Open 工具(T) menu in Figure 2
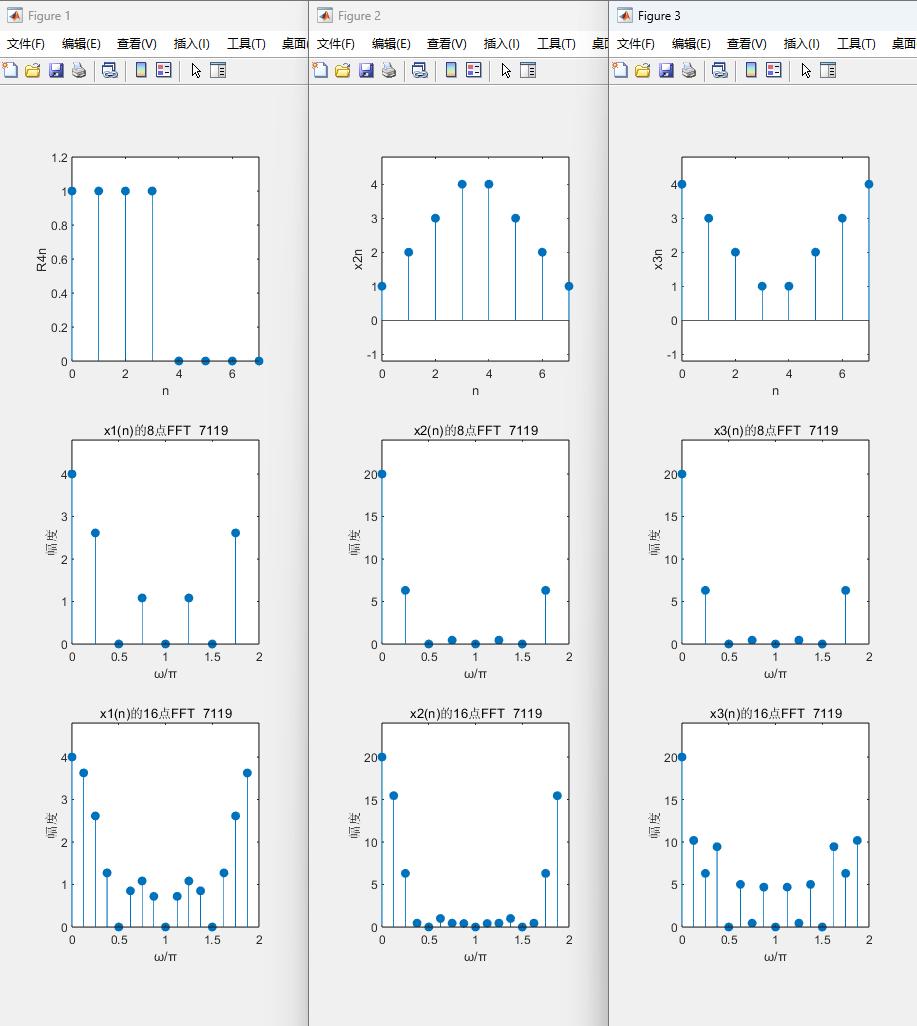 pos(556,44)
